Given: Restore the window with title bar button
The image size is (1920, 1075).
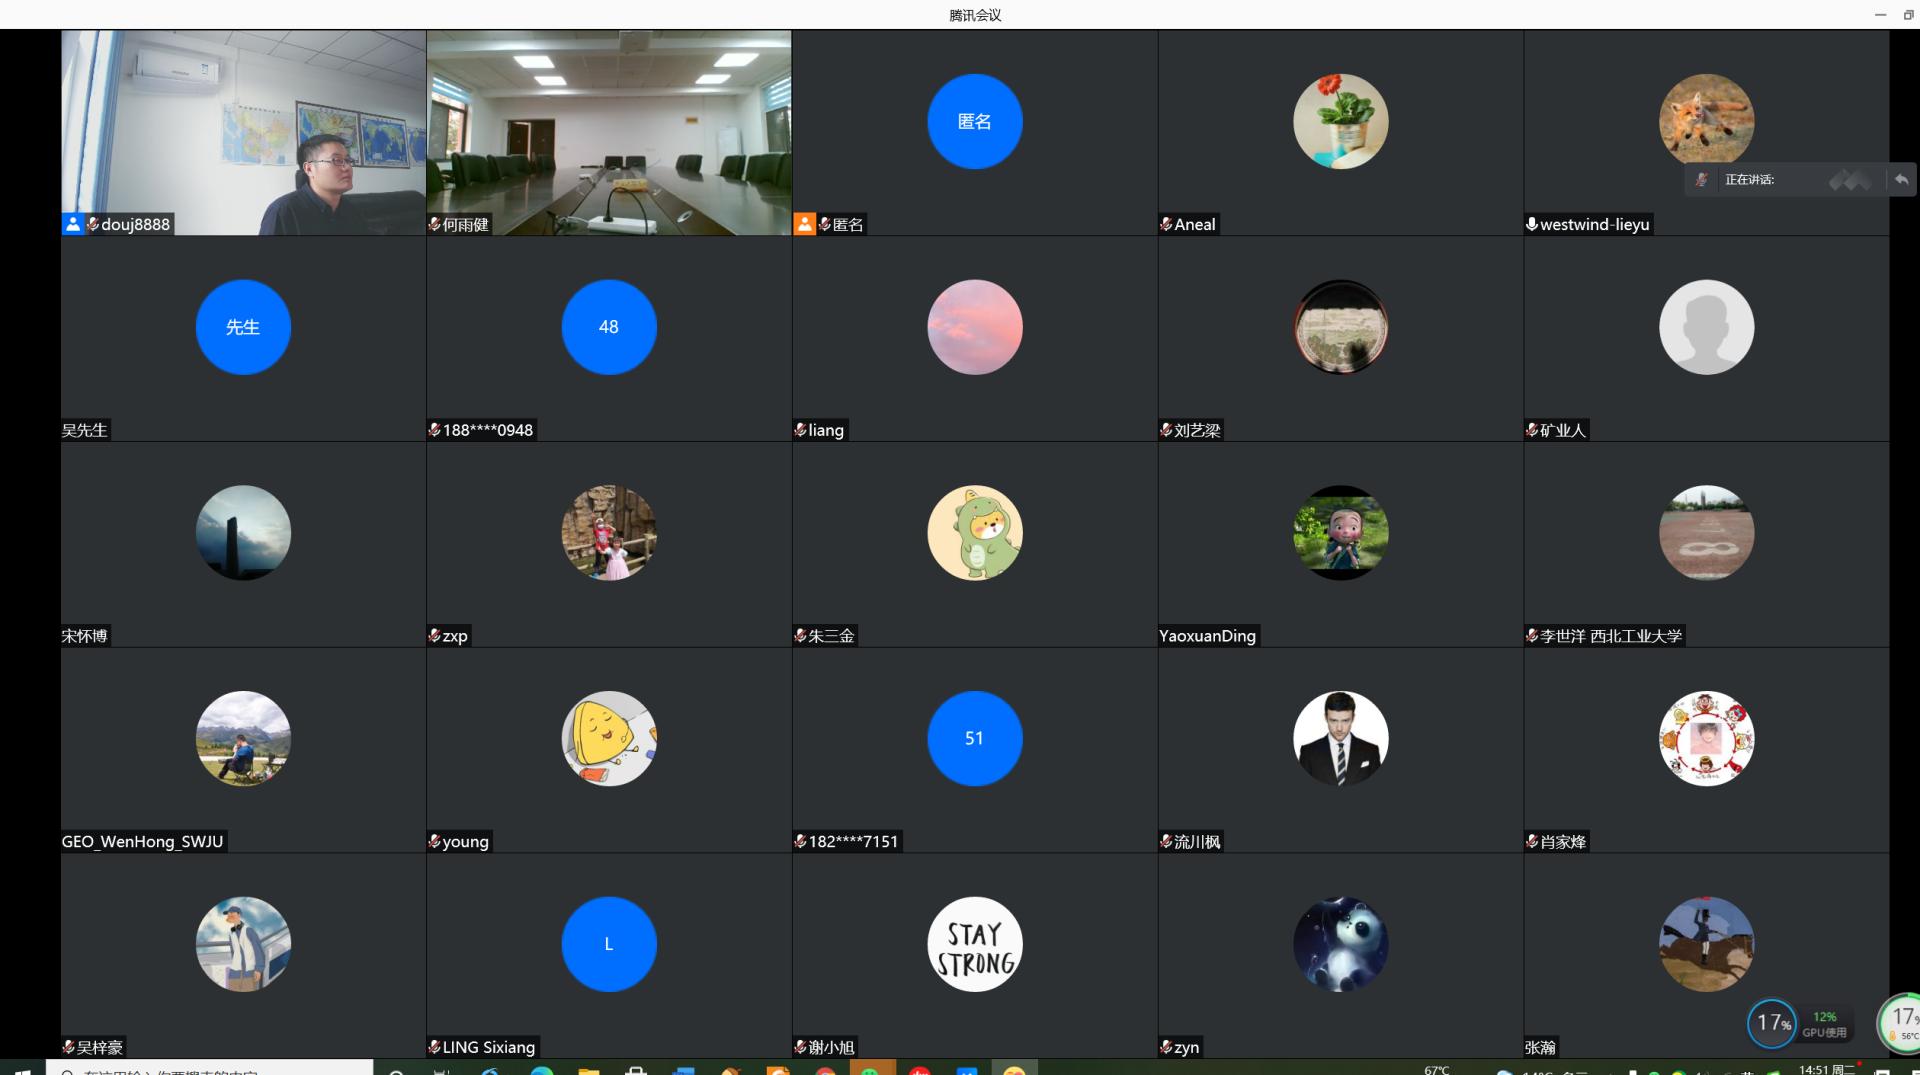Looking at the screenshot, I should 1908,15.
